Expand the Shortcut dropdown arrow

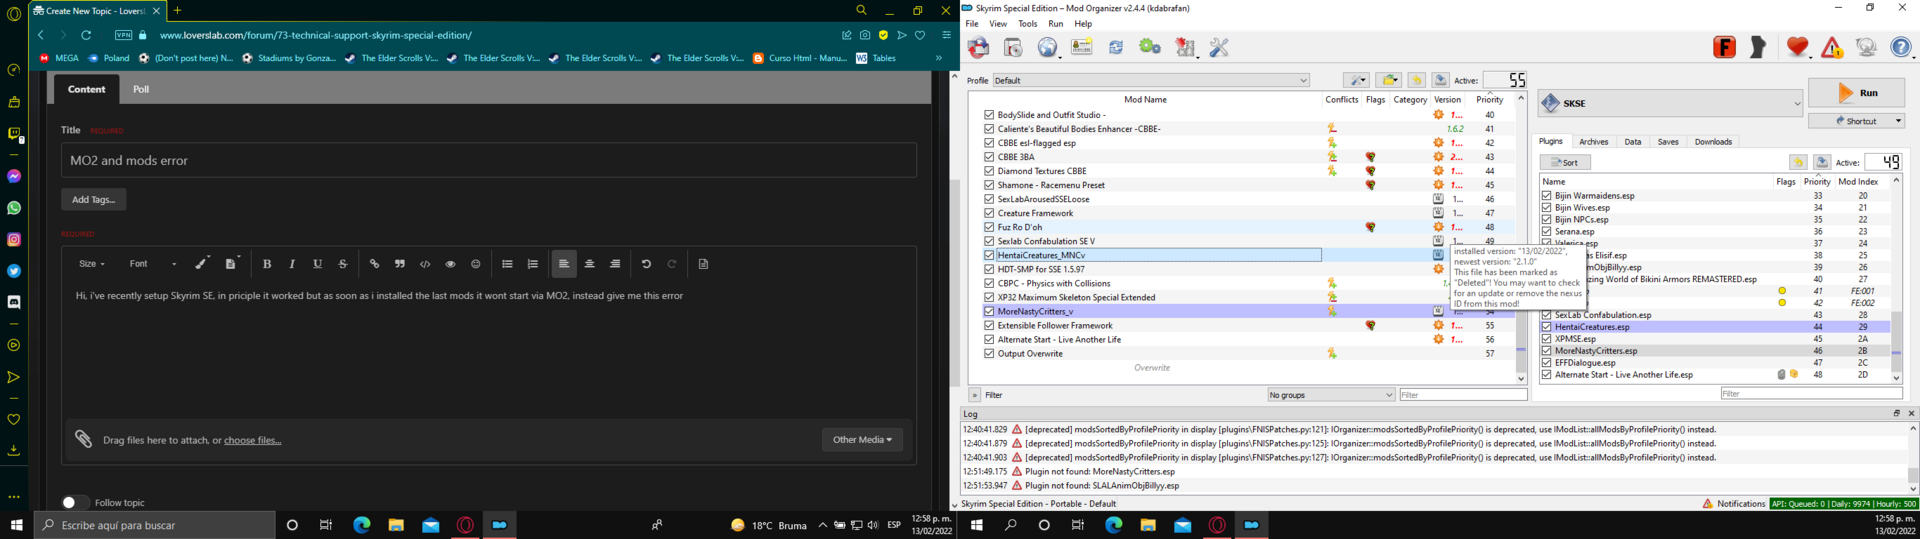click(x=1898, y=121)
